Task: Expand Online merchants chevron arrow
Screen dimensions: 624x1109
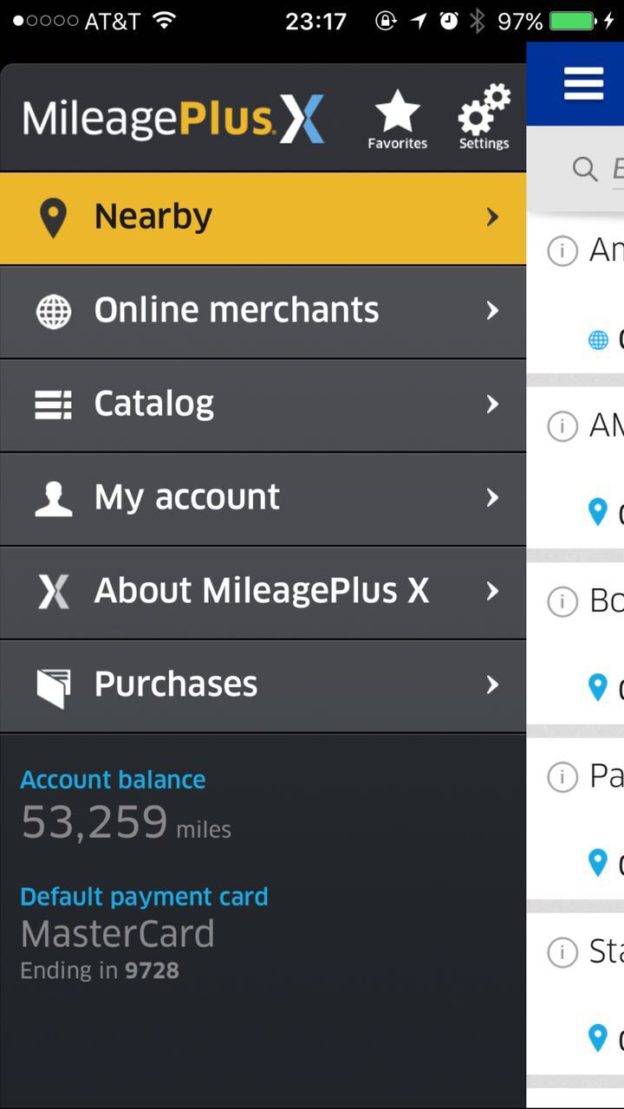Action: coord(491,311)
